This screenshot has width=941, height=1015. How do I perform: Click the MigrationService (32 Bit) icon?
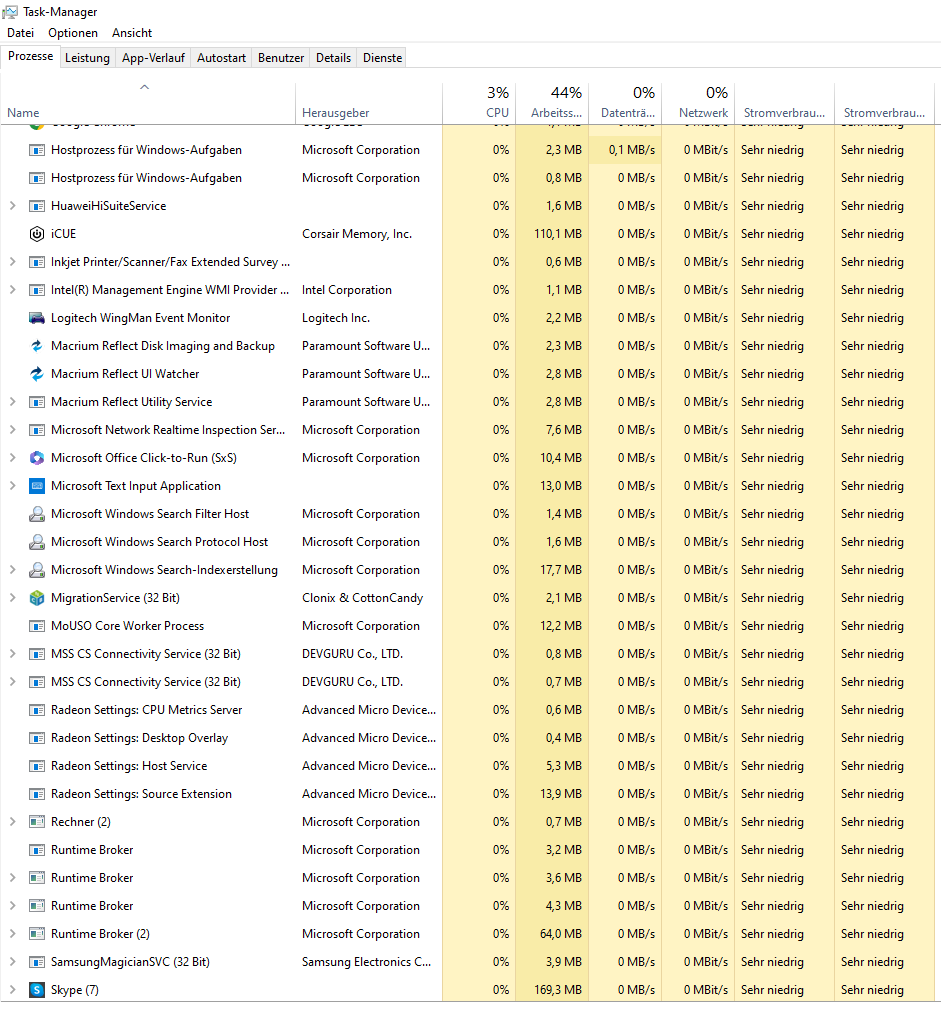(37, 597)
